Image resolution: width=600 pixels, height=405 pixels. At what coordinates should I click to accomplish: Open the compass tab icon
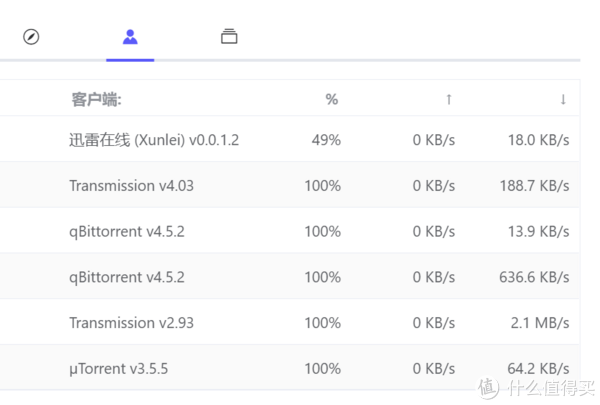pos(31,37)
